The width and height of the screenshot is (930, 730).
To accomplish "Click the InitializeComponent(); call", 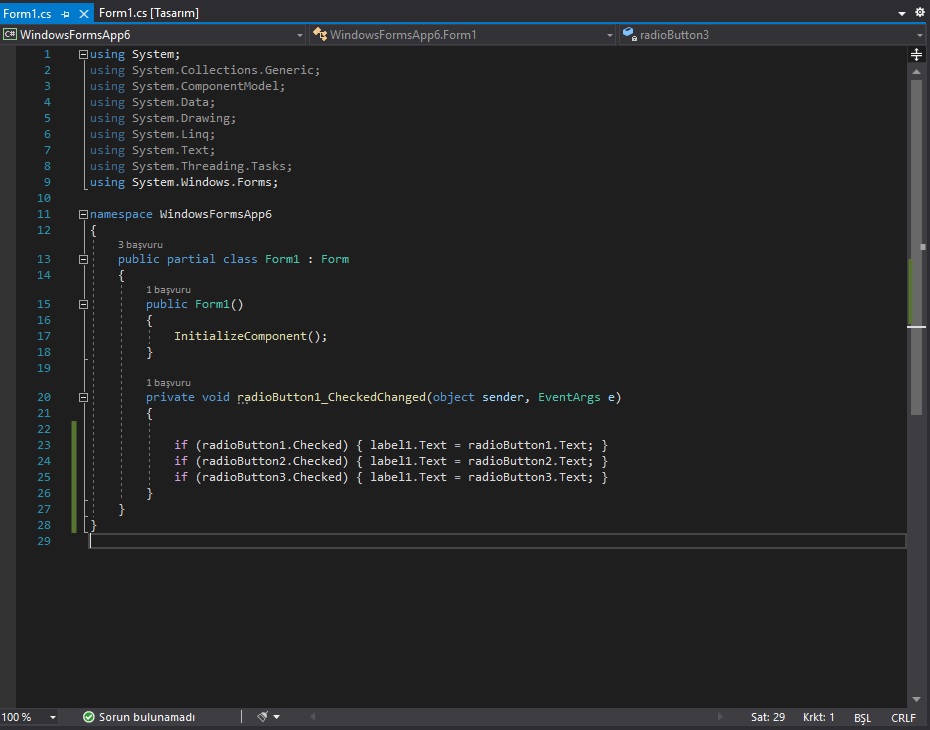I will (250, 336).
